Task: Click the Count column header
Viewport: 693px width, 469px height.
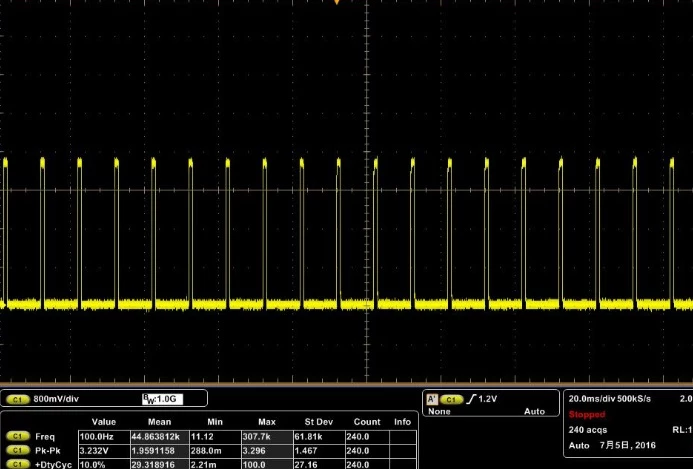Action: click(x=367, y=422)
